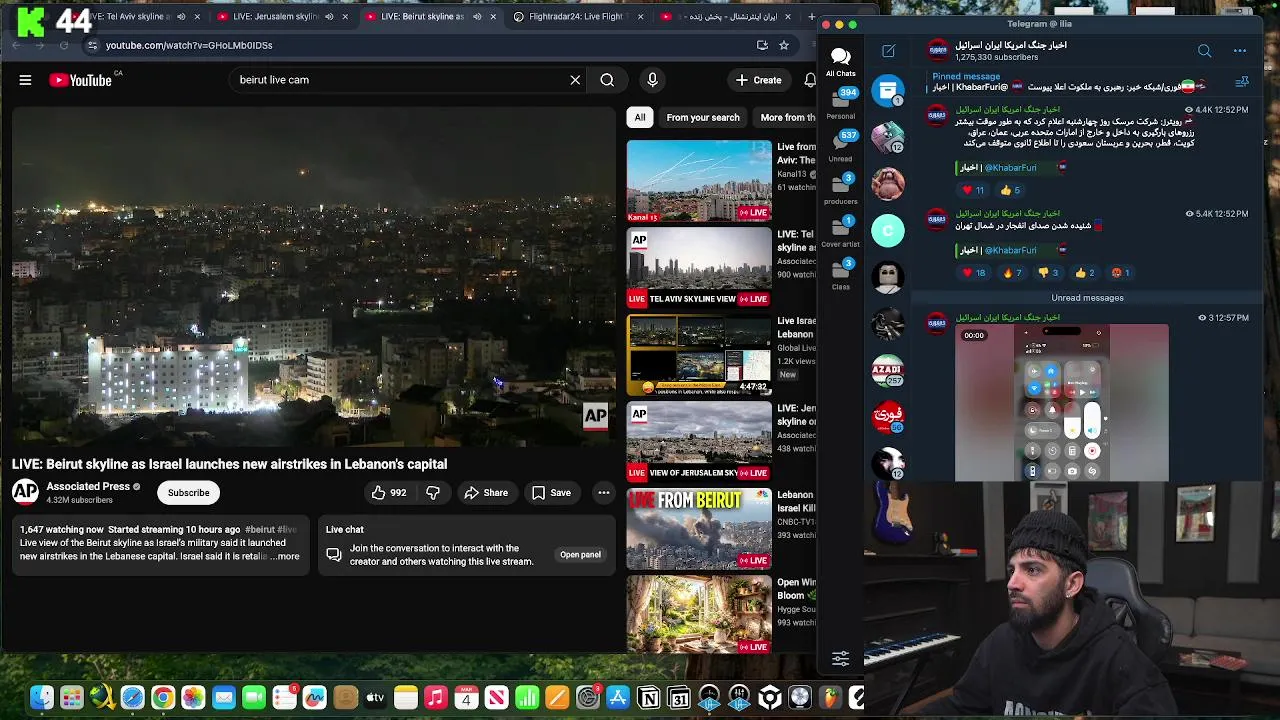Open Tel Aviv Skyline View live thumbnail
Screen dimensions: 1280x720
[x=699, y=268]
